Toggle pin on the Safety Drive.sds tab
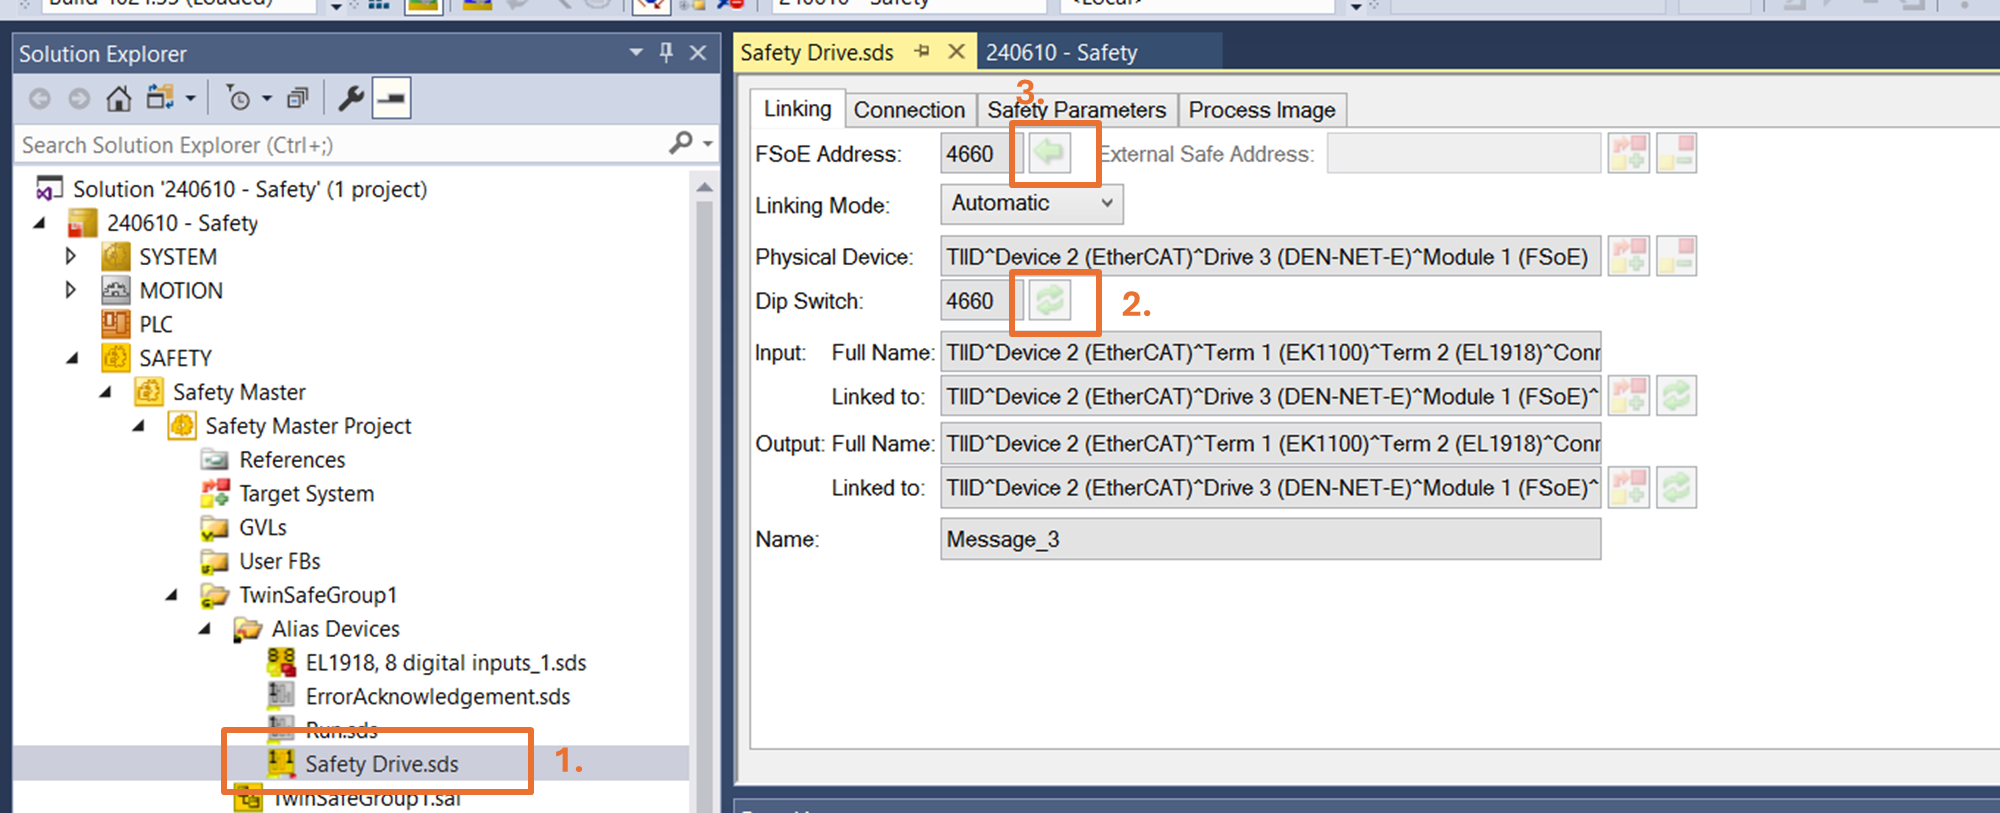This screenshot has width=2000, height=813. (922, 51)
